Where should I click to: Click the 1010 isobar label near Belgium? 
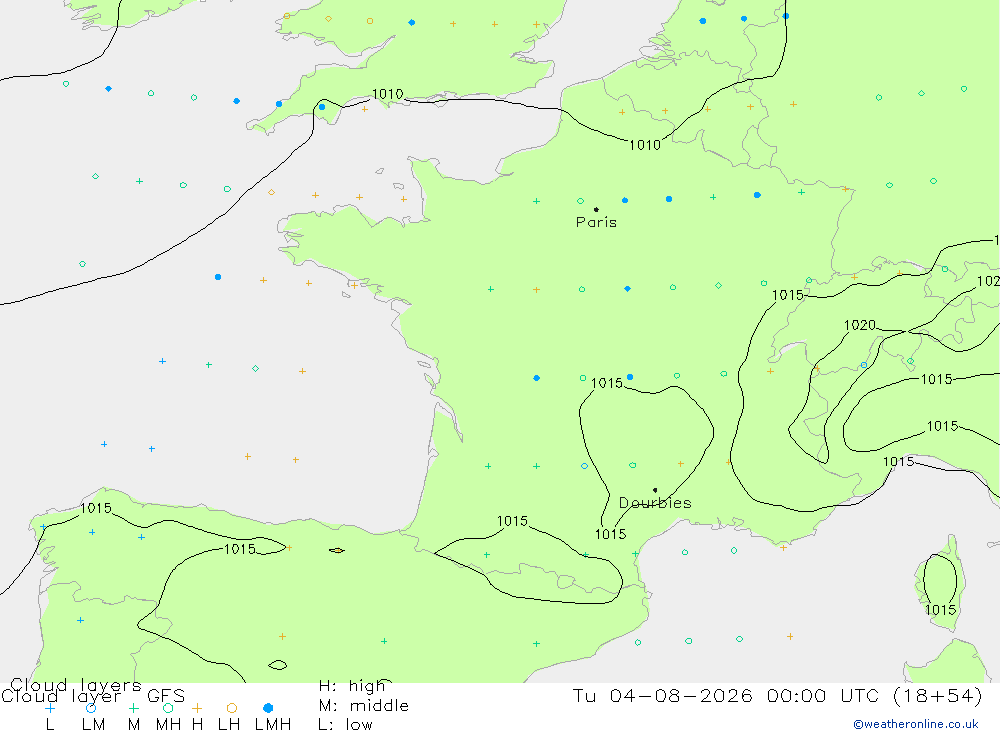pyautogui.click(x=645, y=145)
